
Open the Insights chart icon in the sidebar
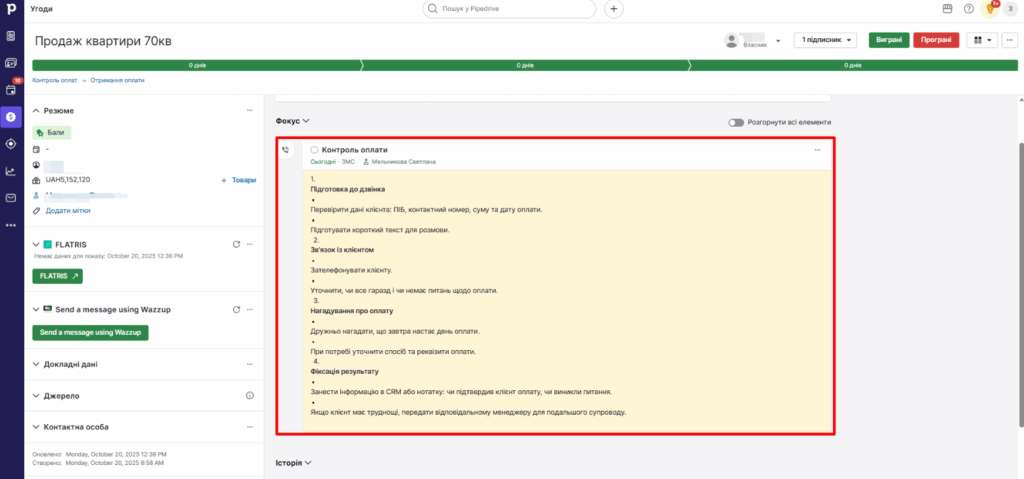10,171
